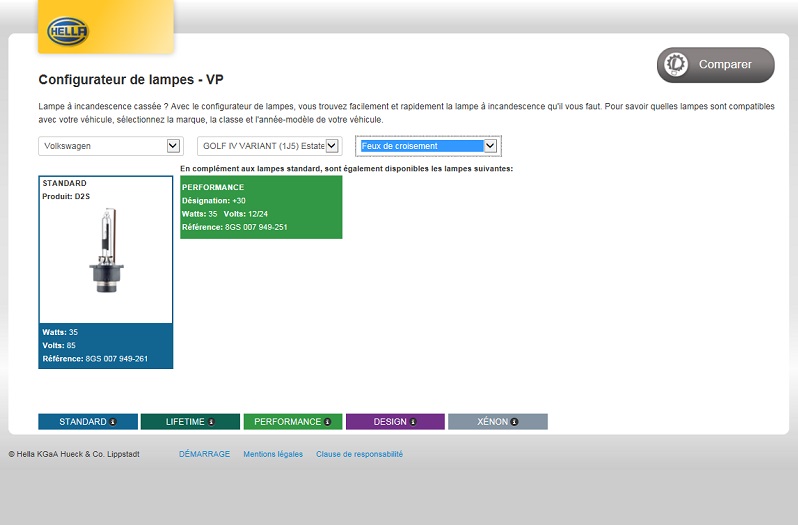This screenshot has height=525, width=798.
Task: Select the LIFETIME category tab label
Action: click(185, 422)
